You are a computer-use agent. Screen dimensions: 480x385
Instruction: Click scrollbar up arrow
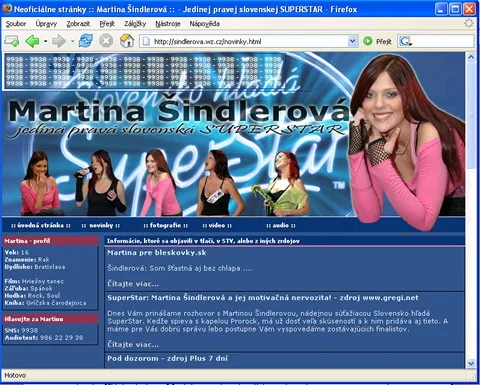(471, 57)
